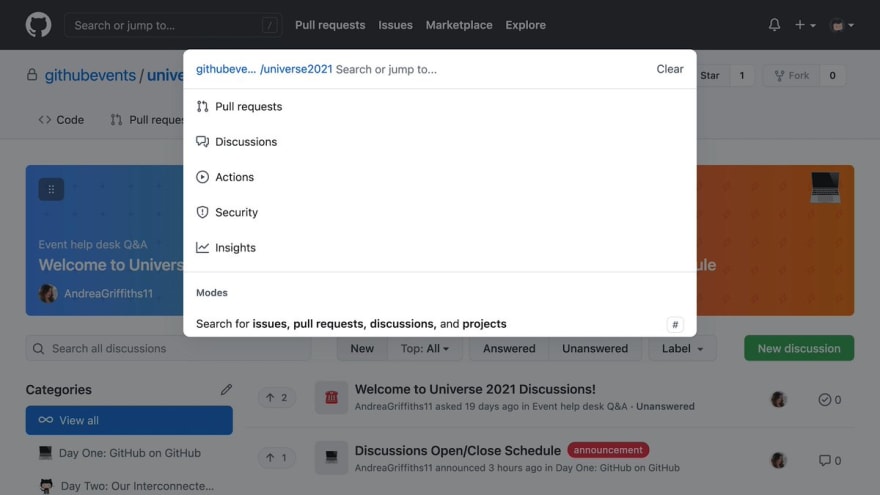Click the star count 1

[x=742, y=75]
